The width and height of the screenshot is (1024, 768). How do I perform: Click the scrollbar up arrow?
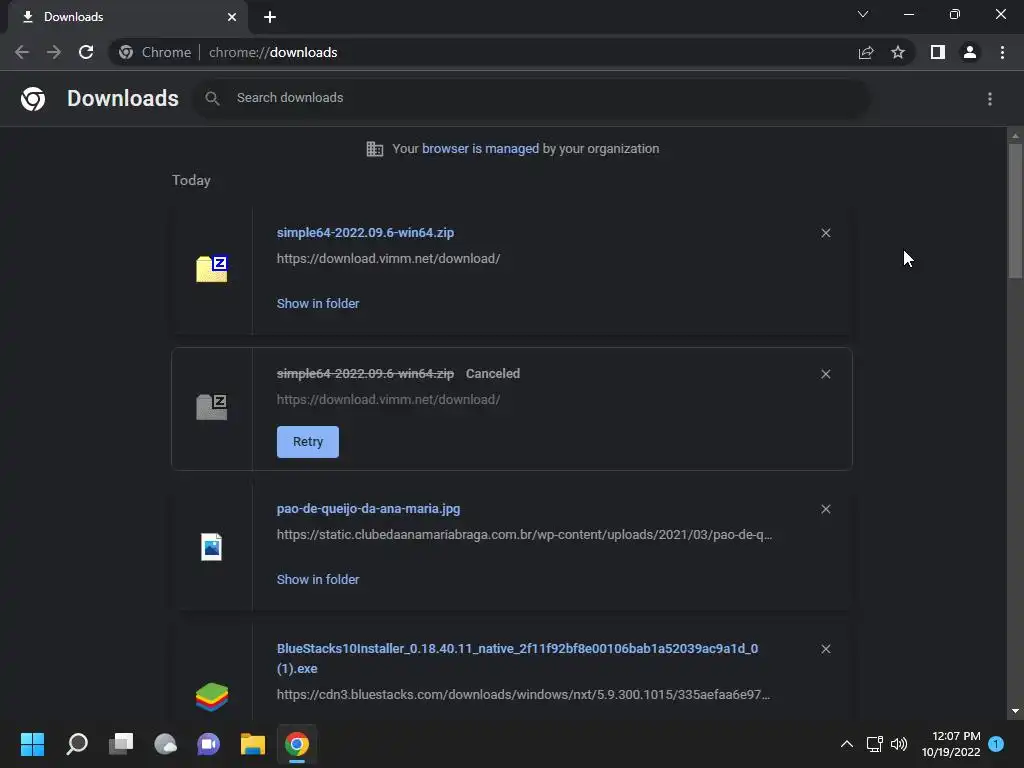1015,135
